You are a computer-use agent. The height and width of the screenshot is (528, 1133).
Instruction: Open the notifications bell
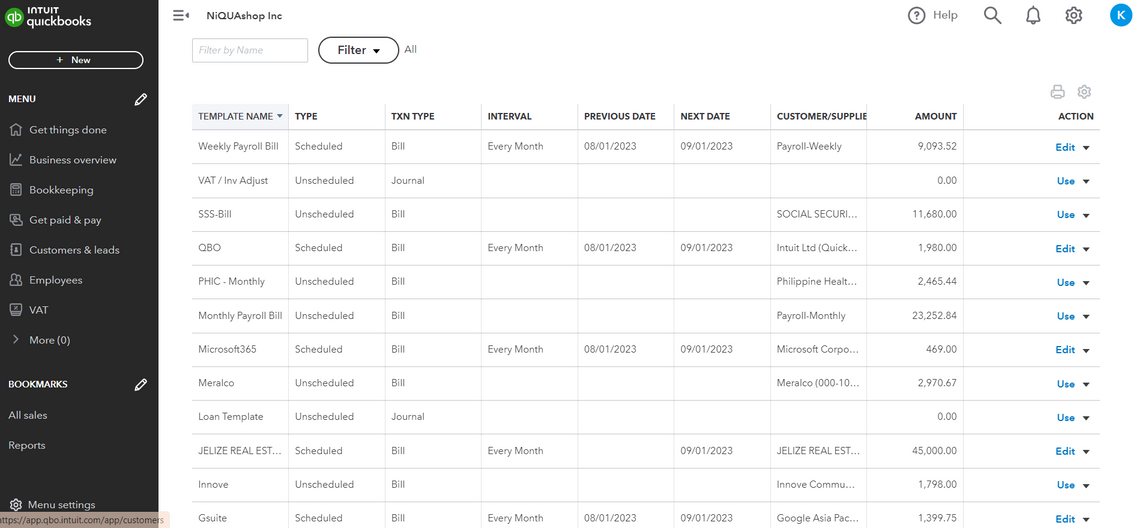(x=1033, y=15)
